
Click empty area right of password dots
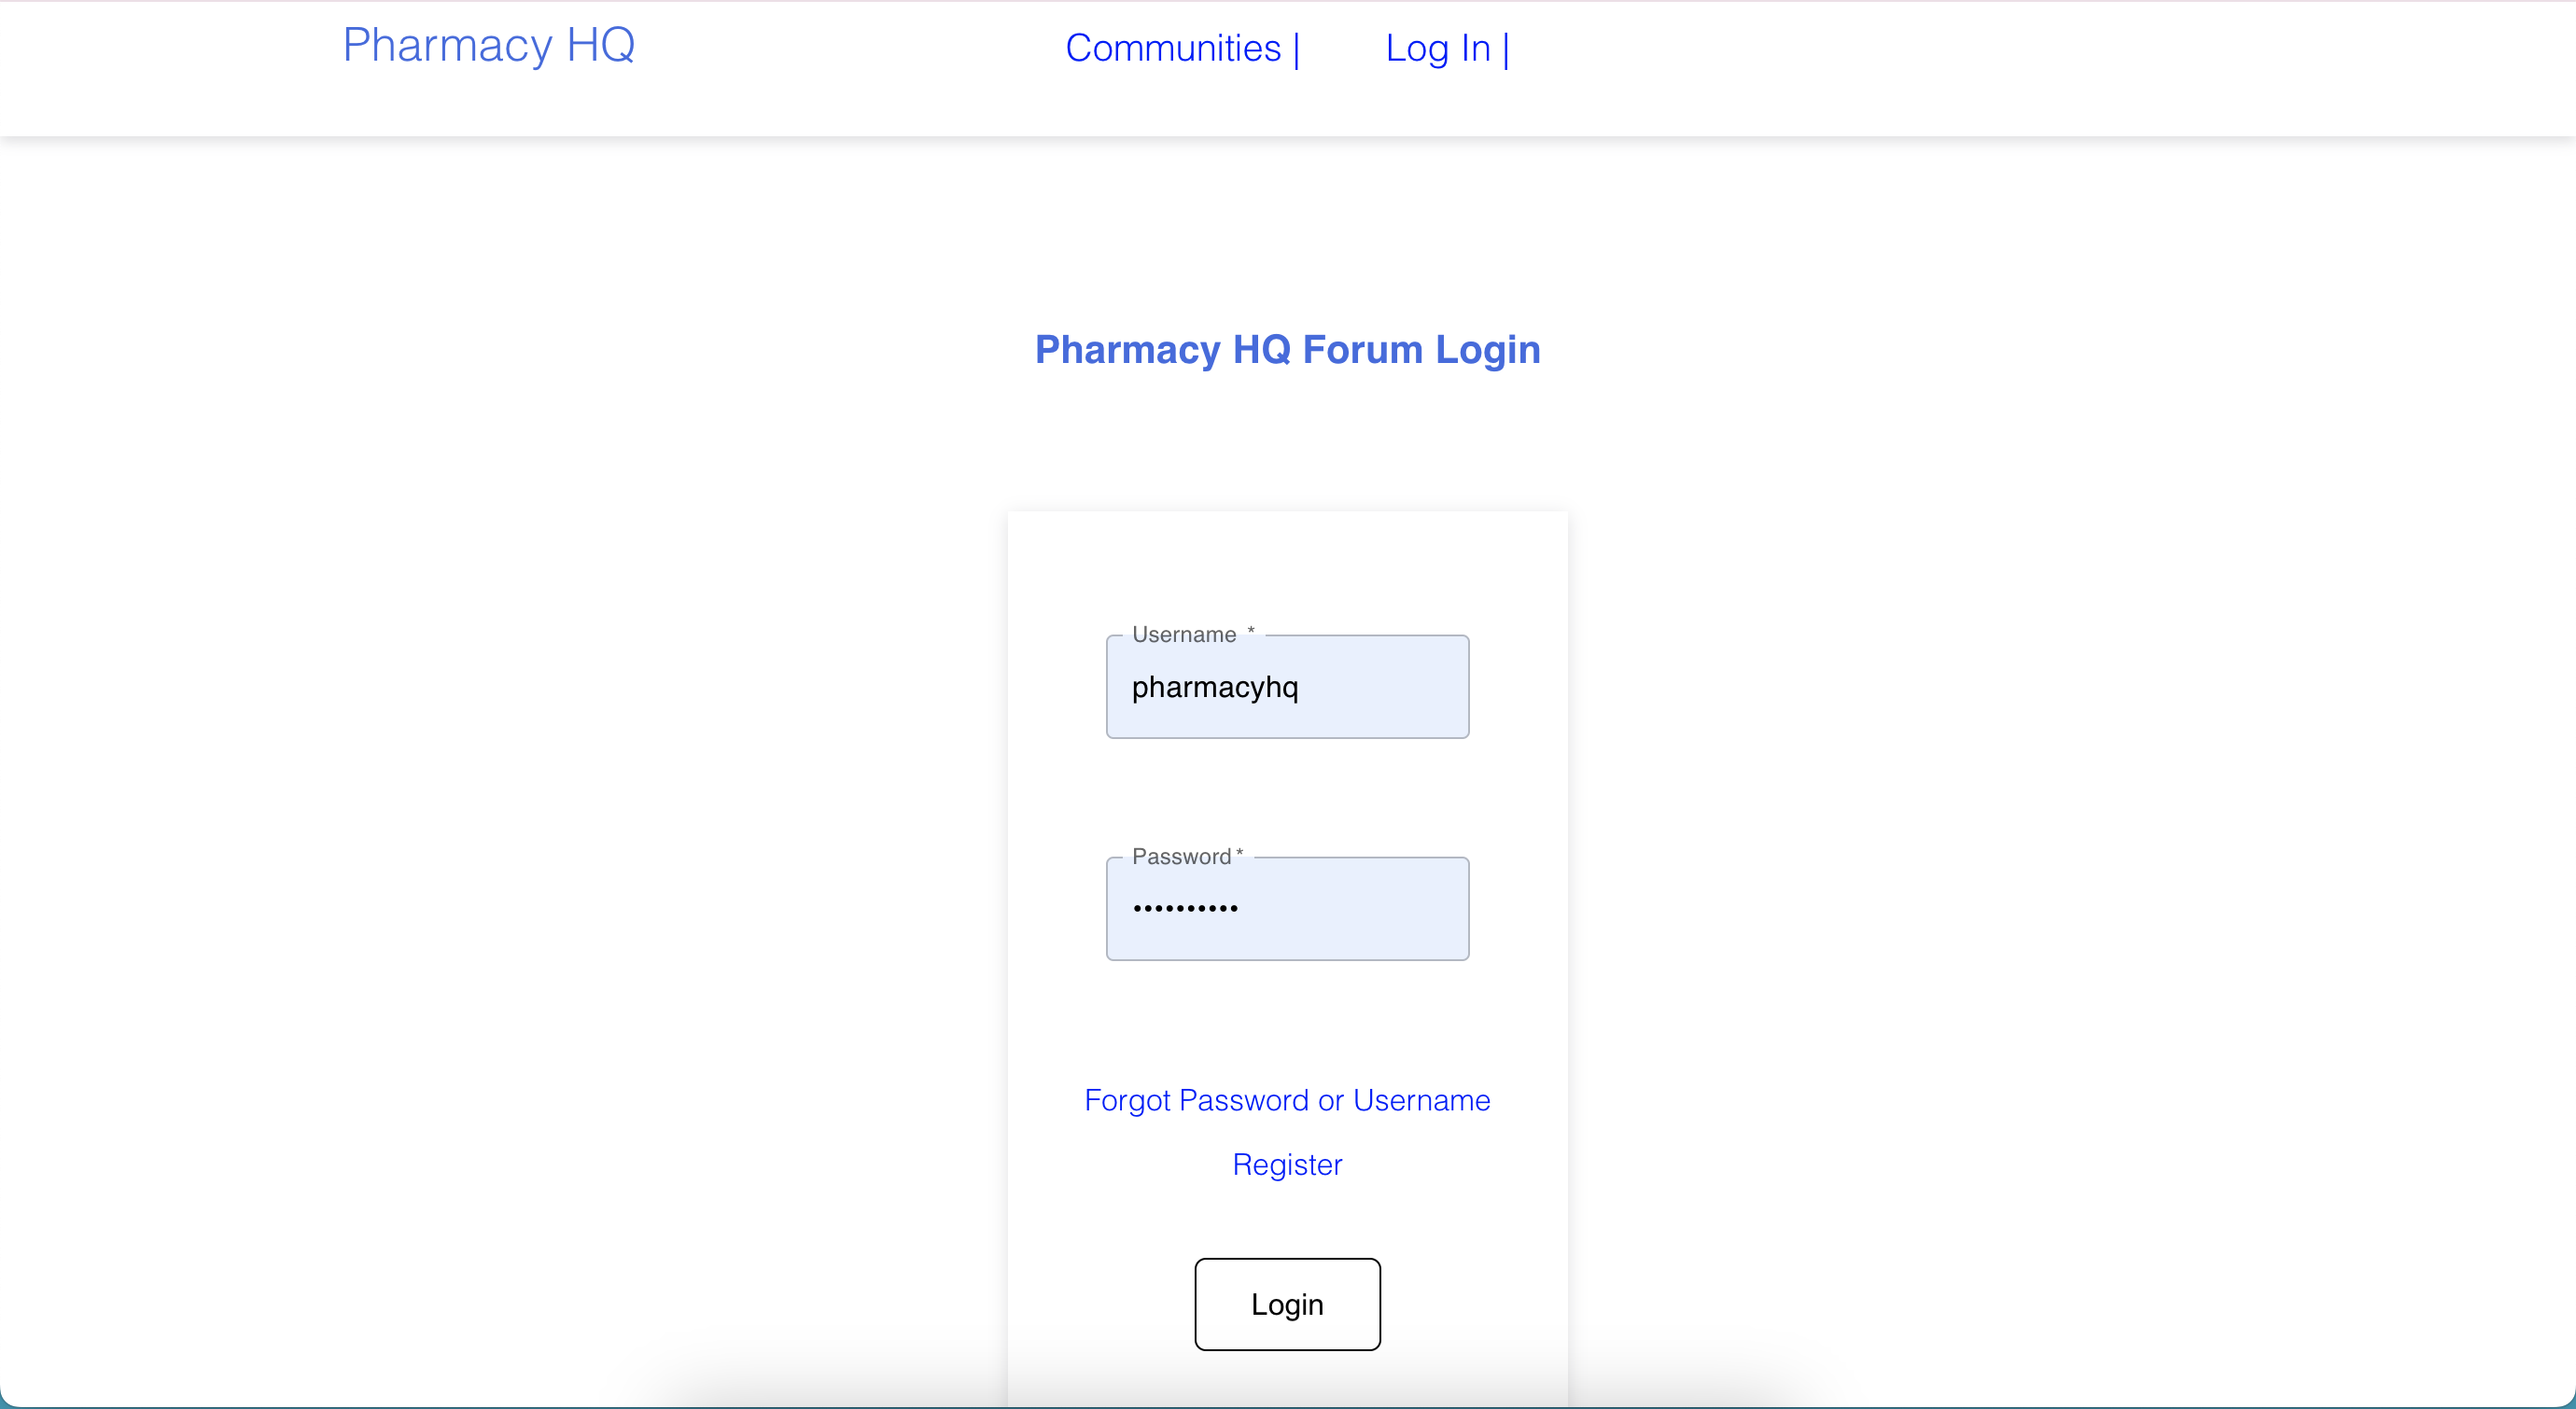tap(1360, 908)
